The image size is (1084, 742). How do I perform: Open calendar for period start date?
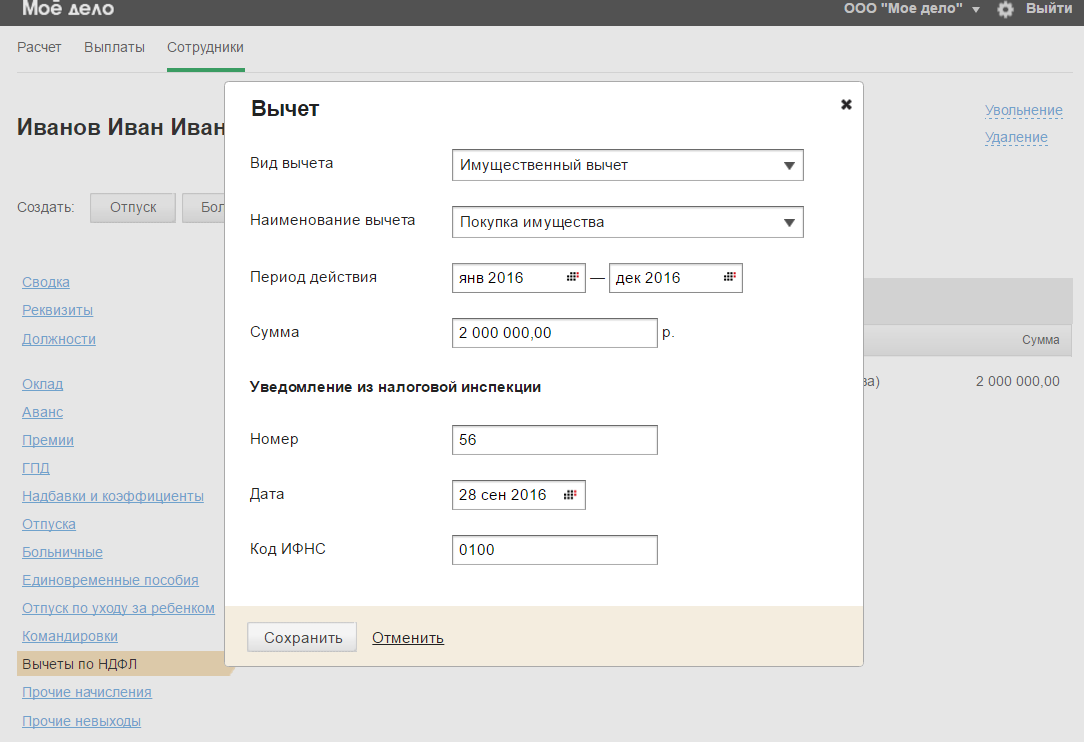point(574,278)
